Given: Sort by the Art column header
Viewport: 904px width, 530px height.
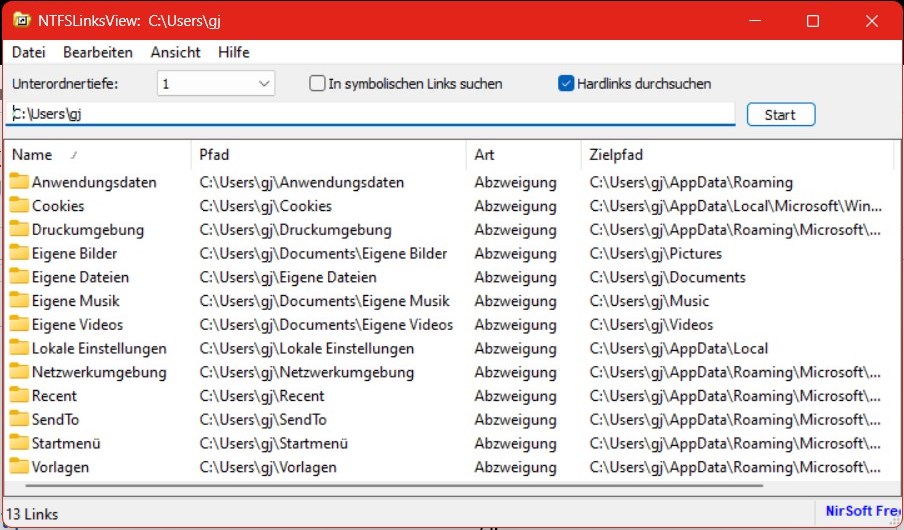Looking at the screenshot, I should click(x=523, y=155).
